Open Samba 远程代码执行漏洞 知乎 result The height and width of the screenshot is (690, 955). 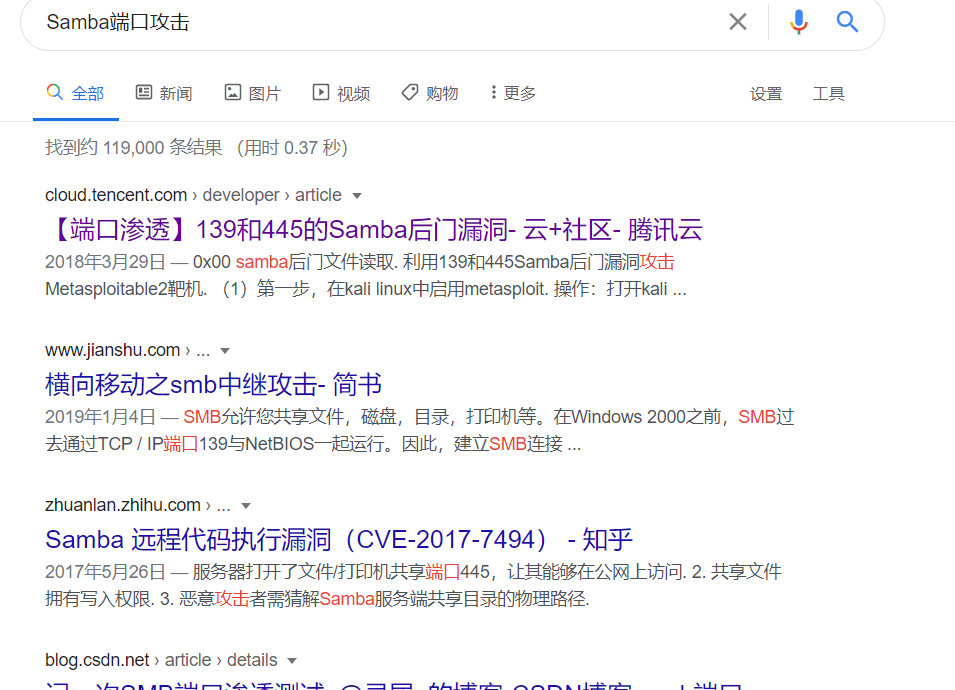[x=339, y=540]
